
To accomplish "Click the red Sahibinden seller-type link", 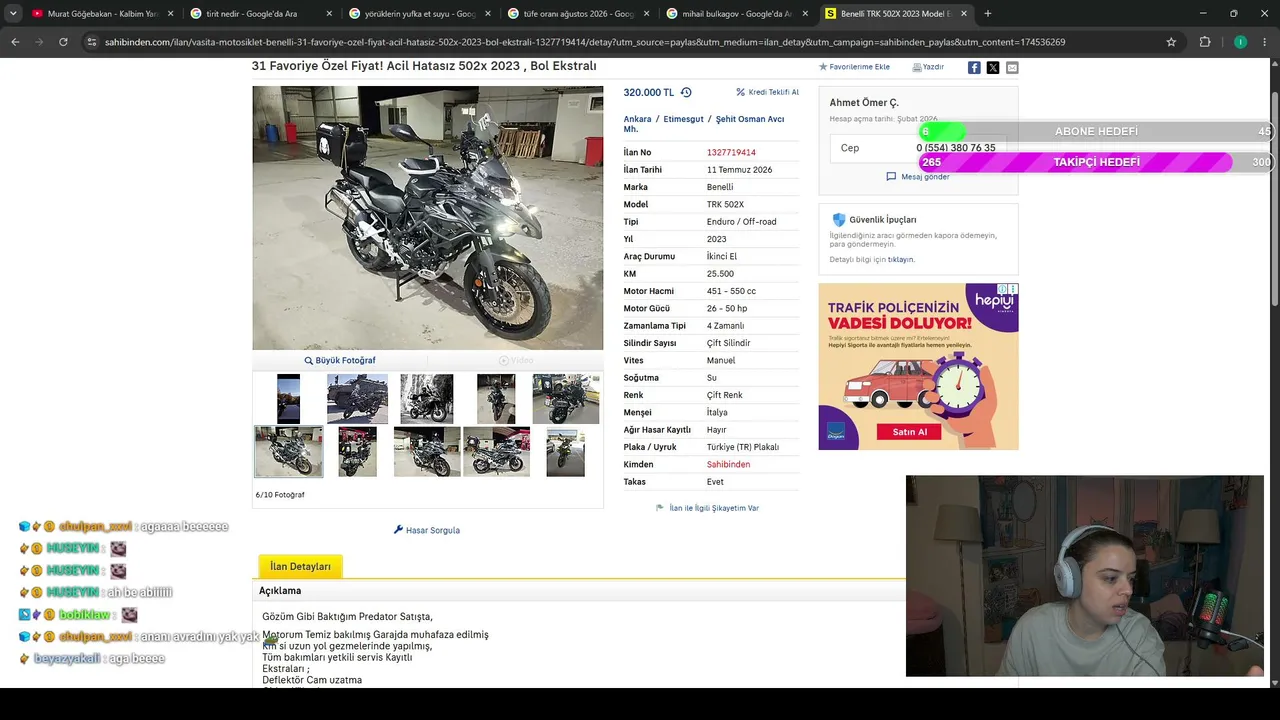I will coord(728,465).
